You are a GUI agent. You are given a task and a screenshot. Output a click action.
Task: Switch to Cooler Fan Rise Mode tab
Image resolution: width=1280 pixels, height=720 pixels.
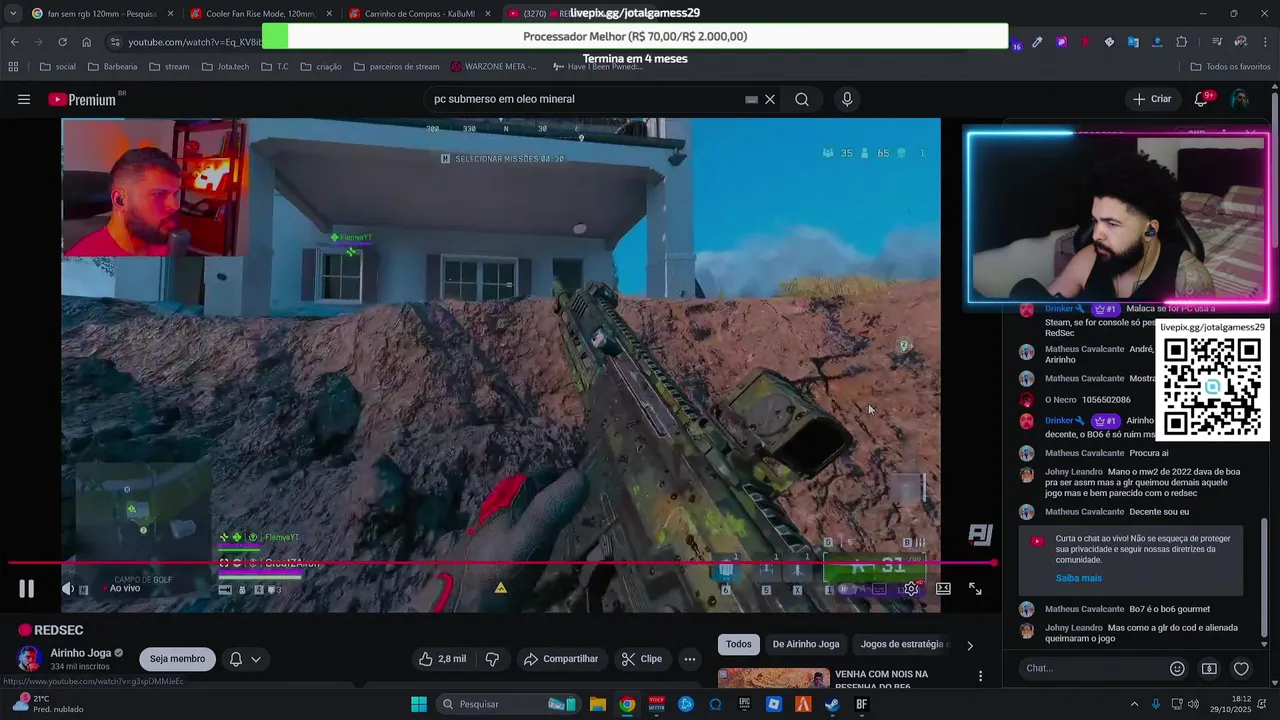tap(260, 14)
